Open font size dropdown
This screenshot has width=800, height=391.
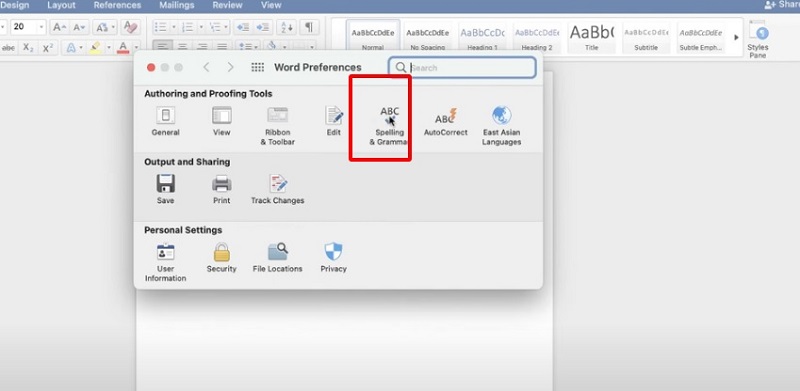41,27
